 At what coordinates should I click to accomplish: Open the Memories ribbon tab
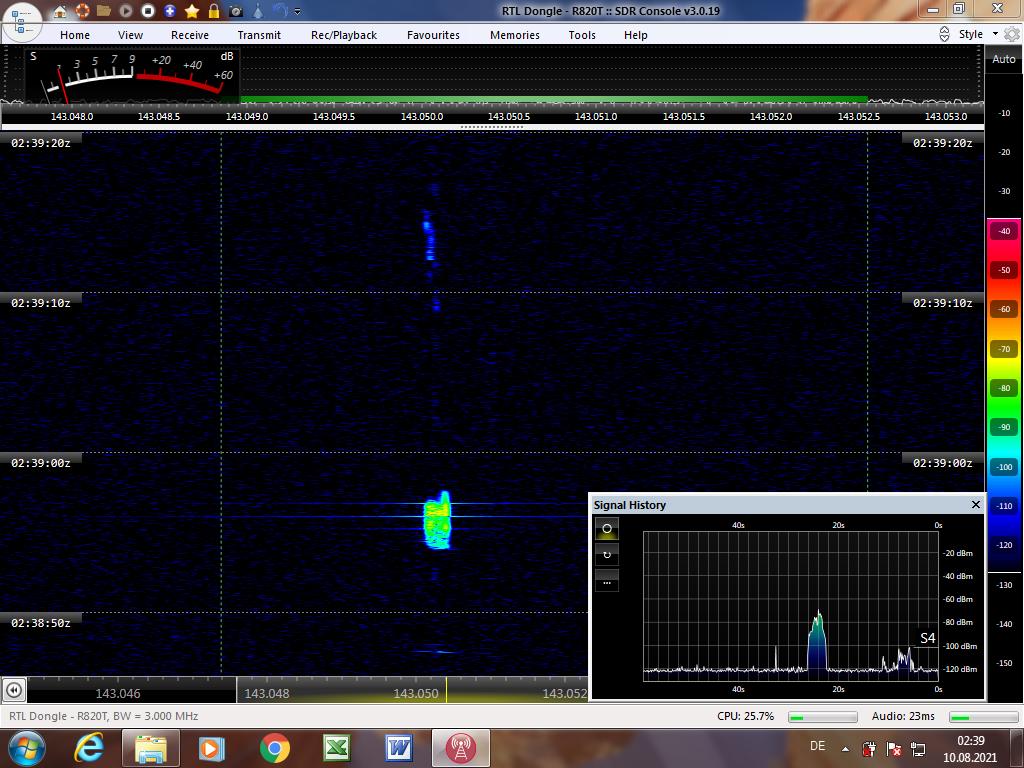(515, 35)
